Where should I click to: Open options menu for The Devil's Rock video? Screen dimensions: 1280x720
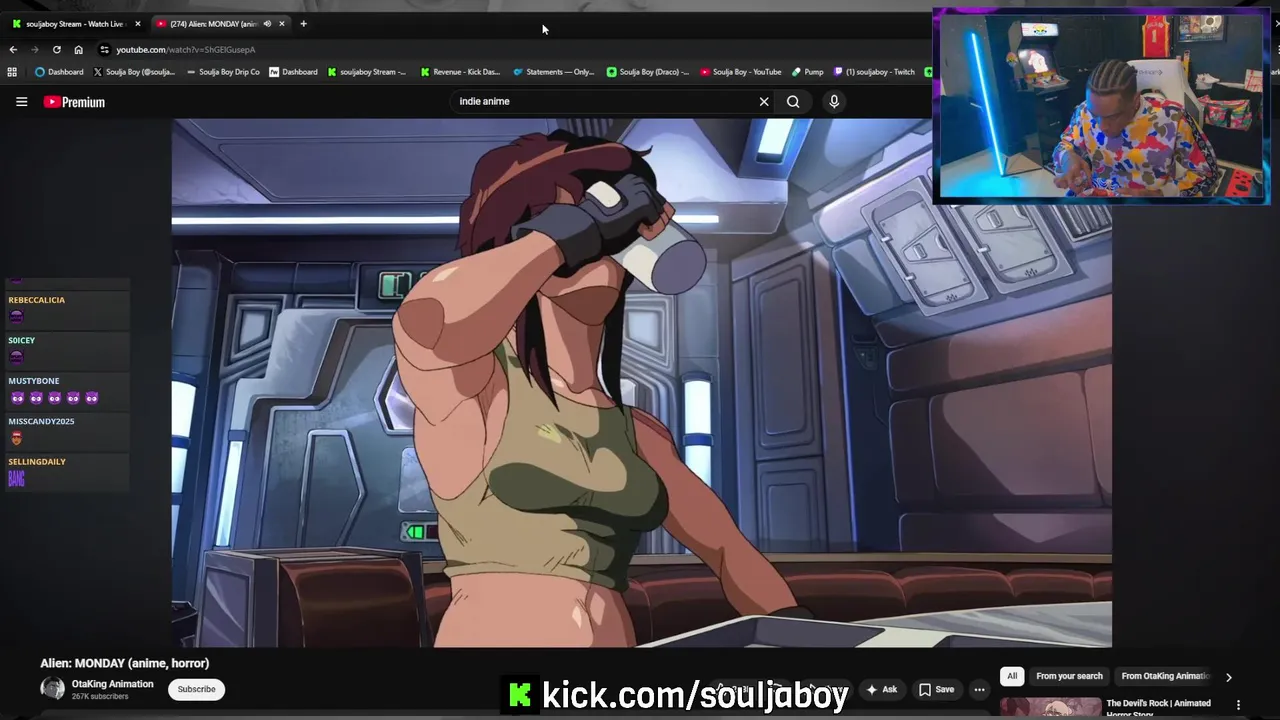[1238, 705]
